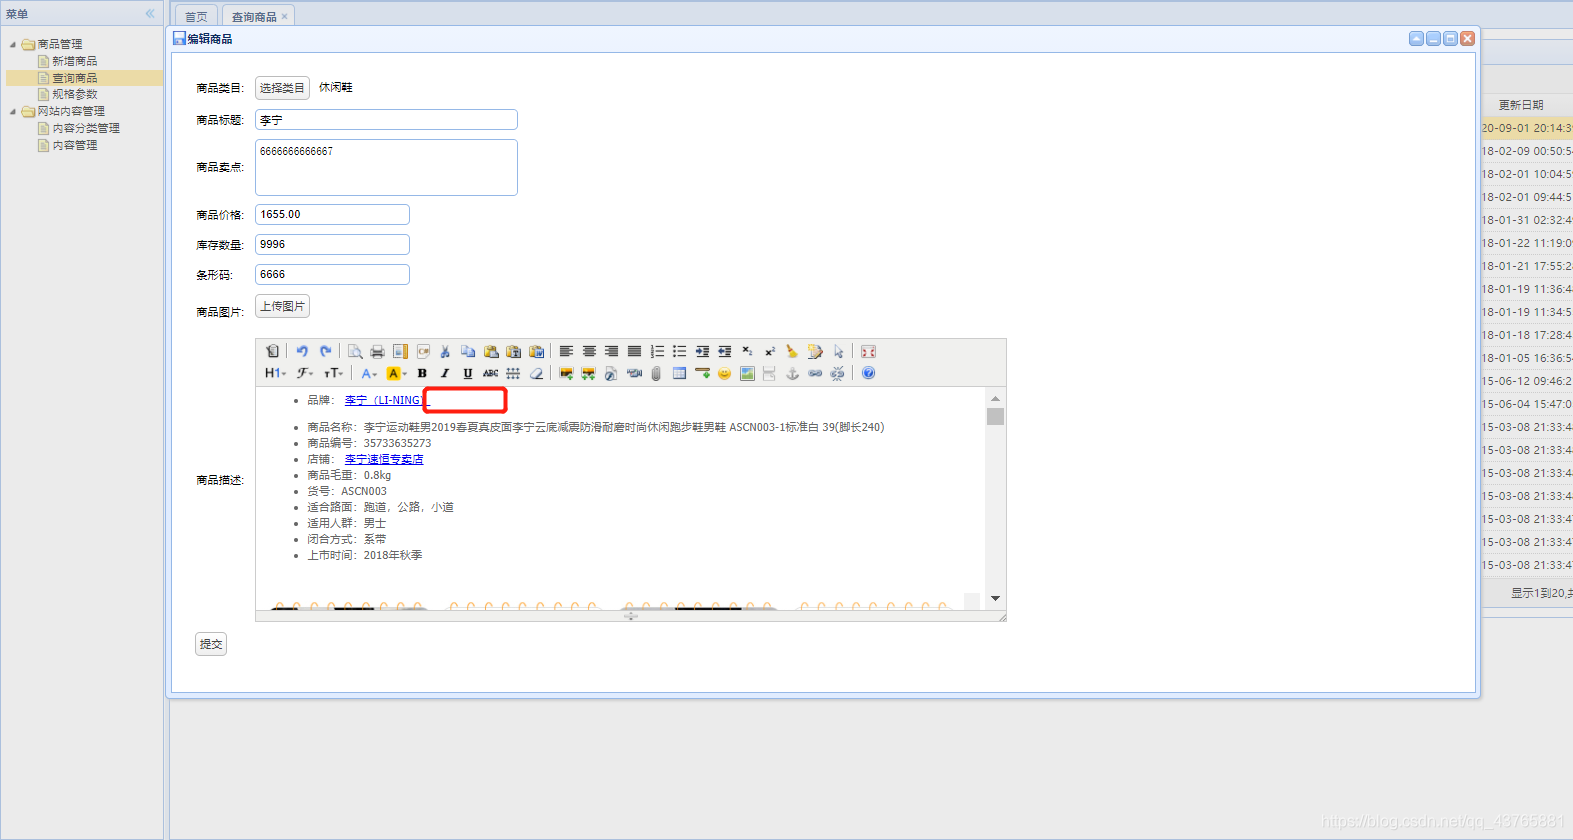
Task: Apply strikethrough formatting
Action: 490,373
